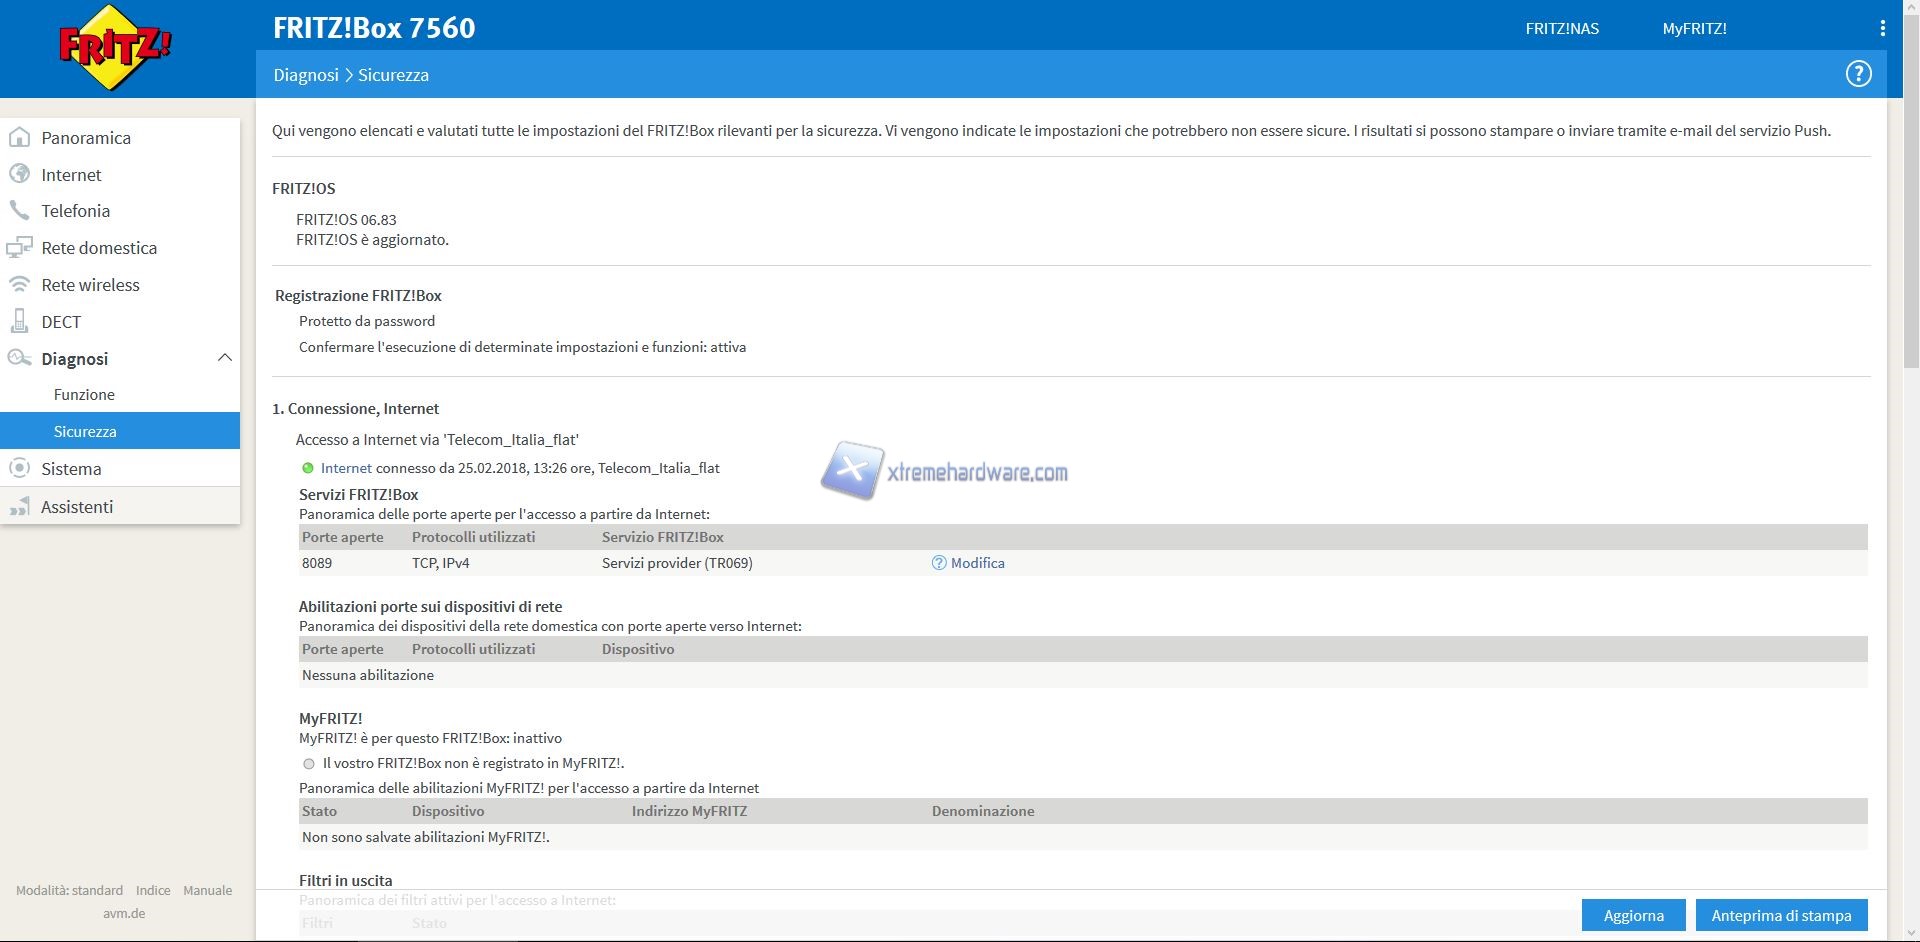The width and height of the screenshot is (1920, 942).
Task: Click the DECT handset icon
Action: click(19, 321)
